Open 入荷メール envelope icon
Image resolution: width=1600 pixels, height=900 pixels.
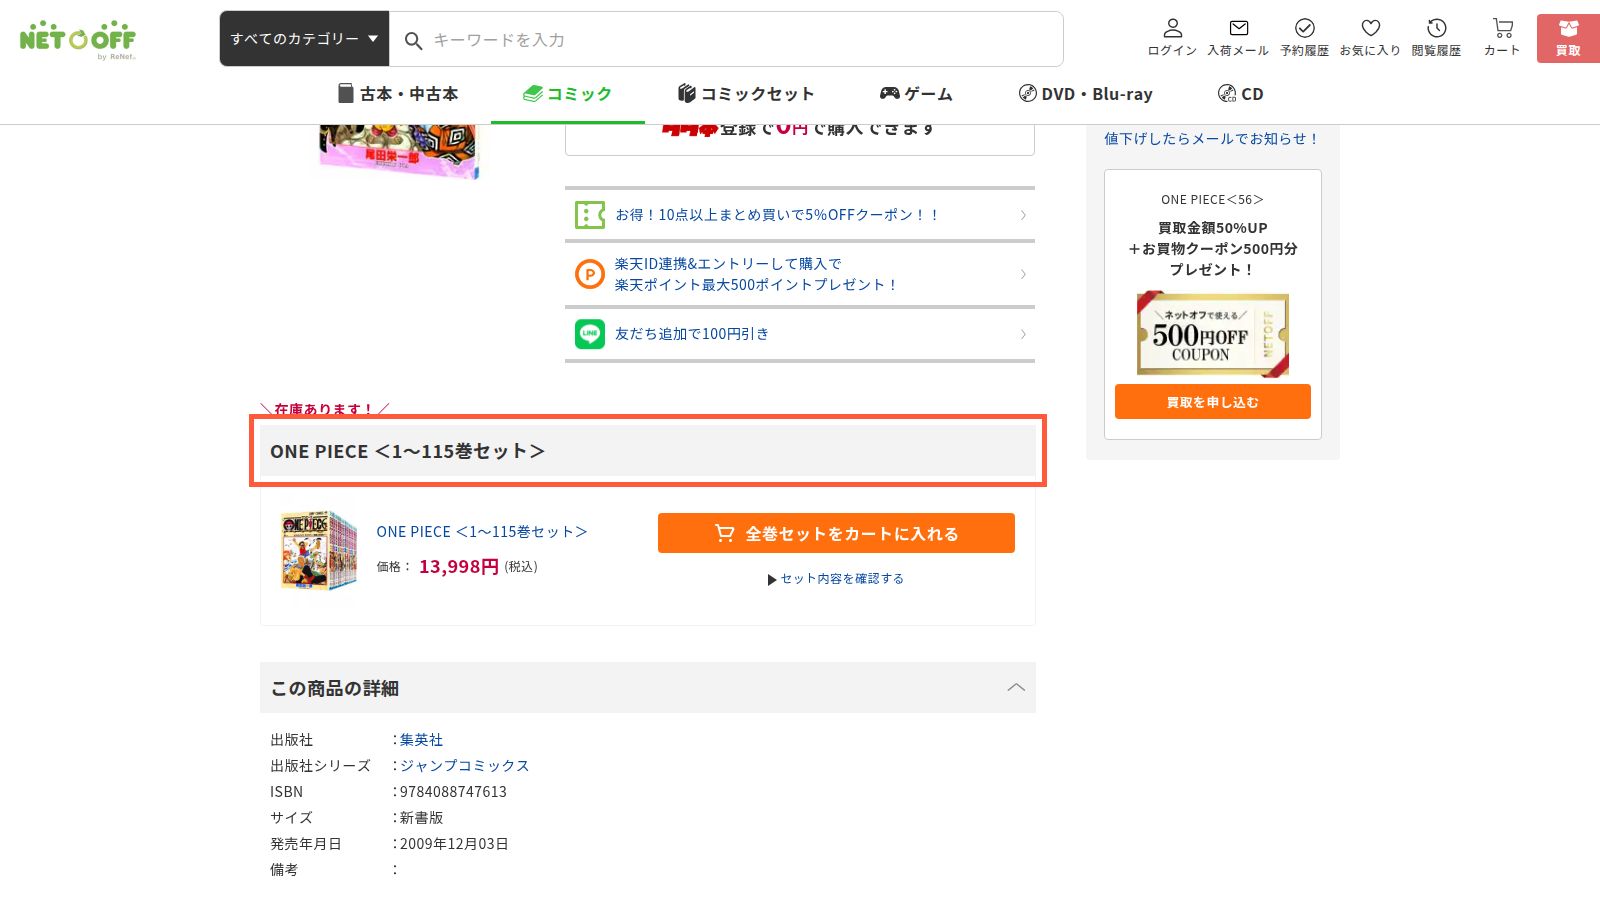1238,38
